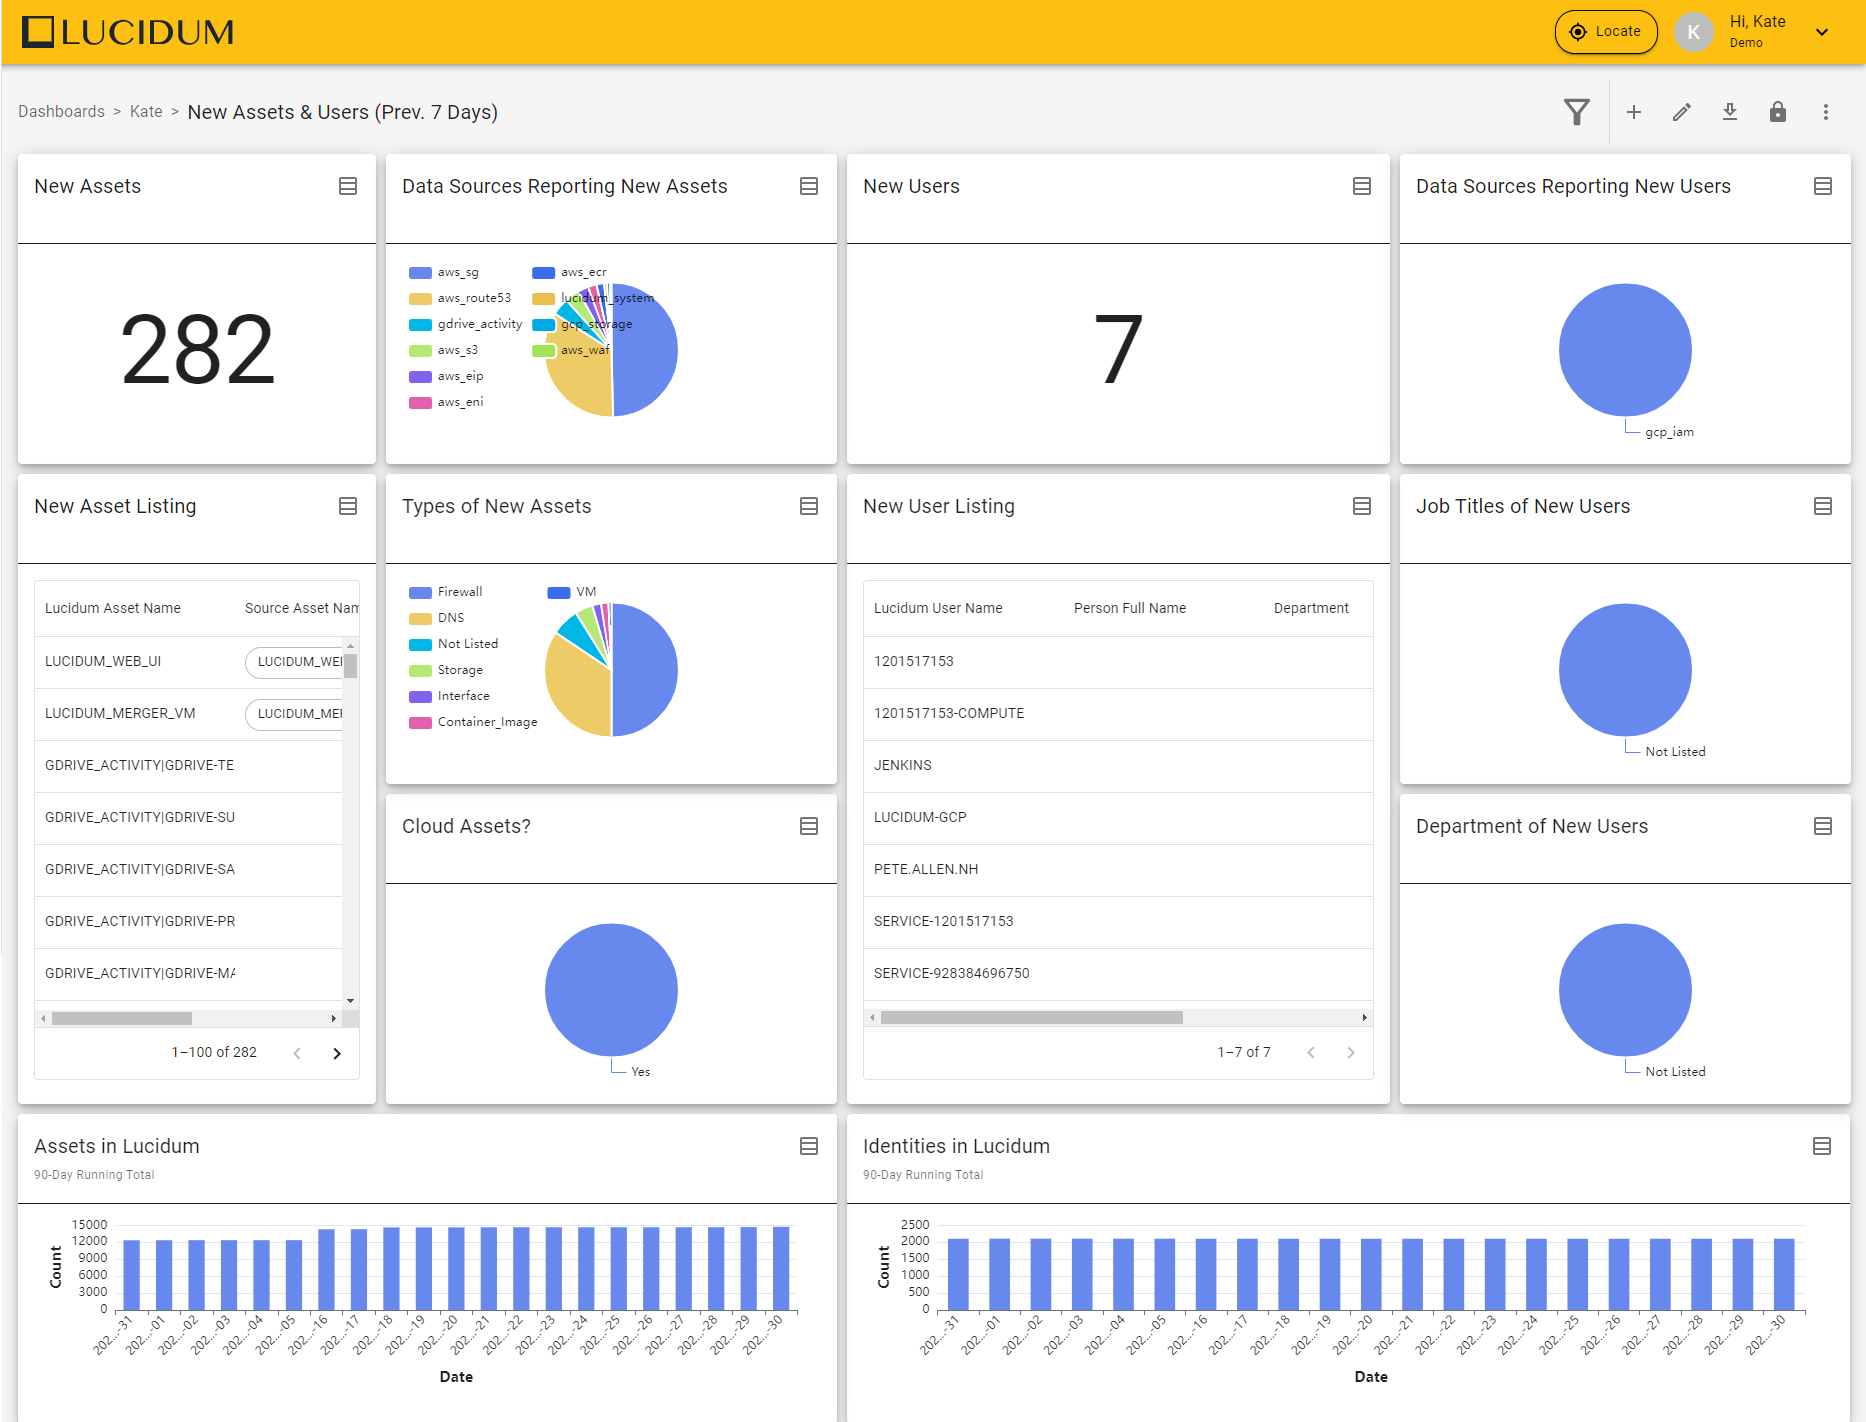Toggle aws_s3 legend entry

[444, 350]
